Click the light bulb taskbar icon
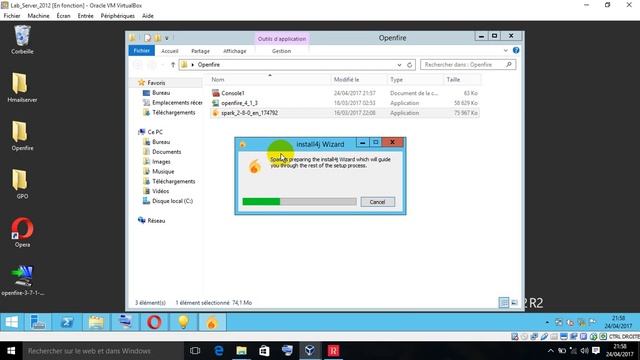Viewport: 640px width, 360px height. (x=183, y=322)
